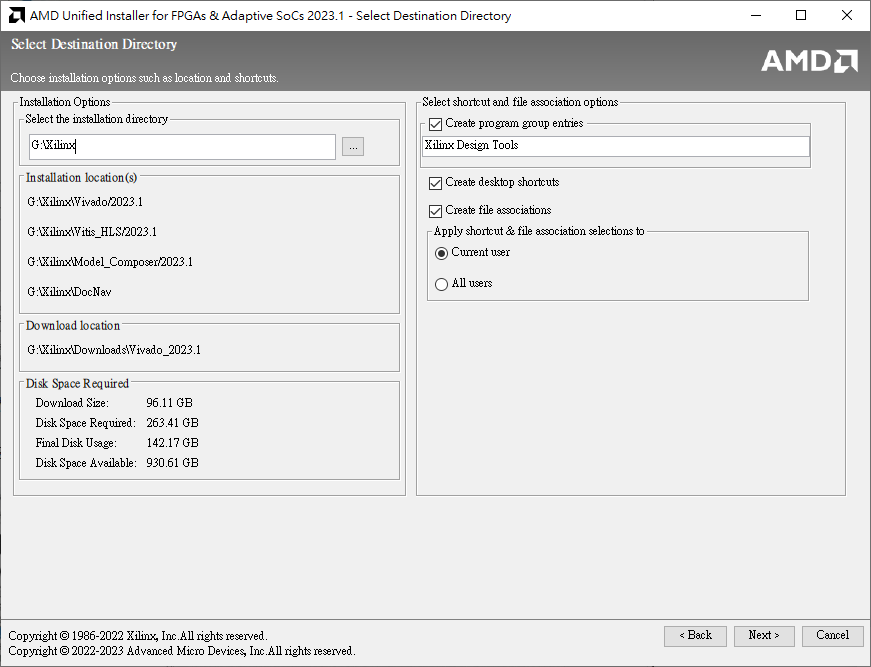
Task: Disable the Create desktop shortcuts checkbox
Action: click(x=435, y=183)
